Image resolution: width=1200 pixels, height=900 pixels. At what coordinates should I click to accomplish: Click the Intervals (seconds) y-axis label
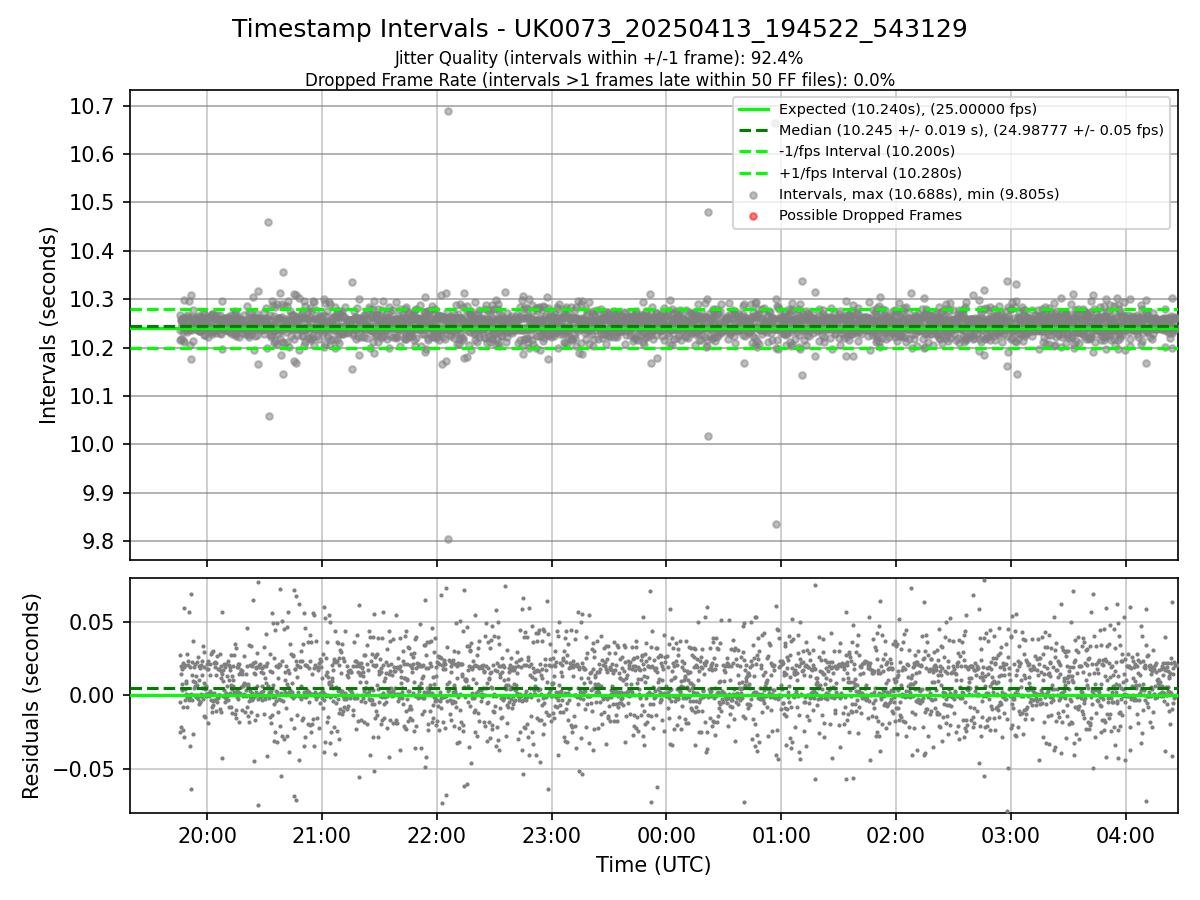click(49, 325)
